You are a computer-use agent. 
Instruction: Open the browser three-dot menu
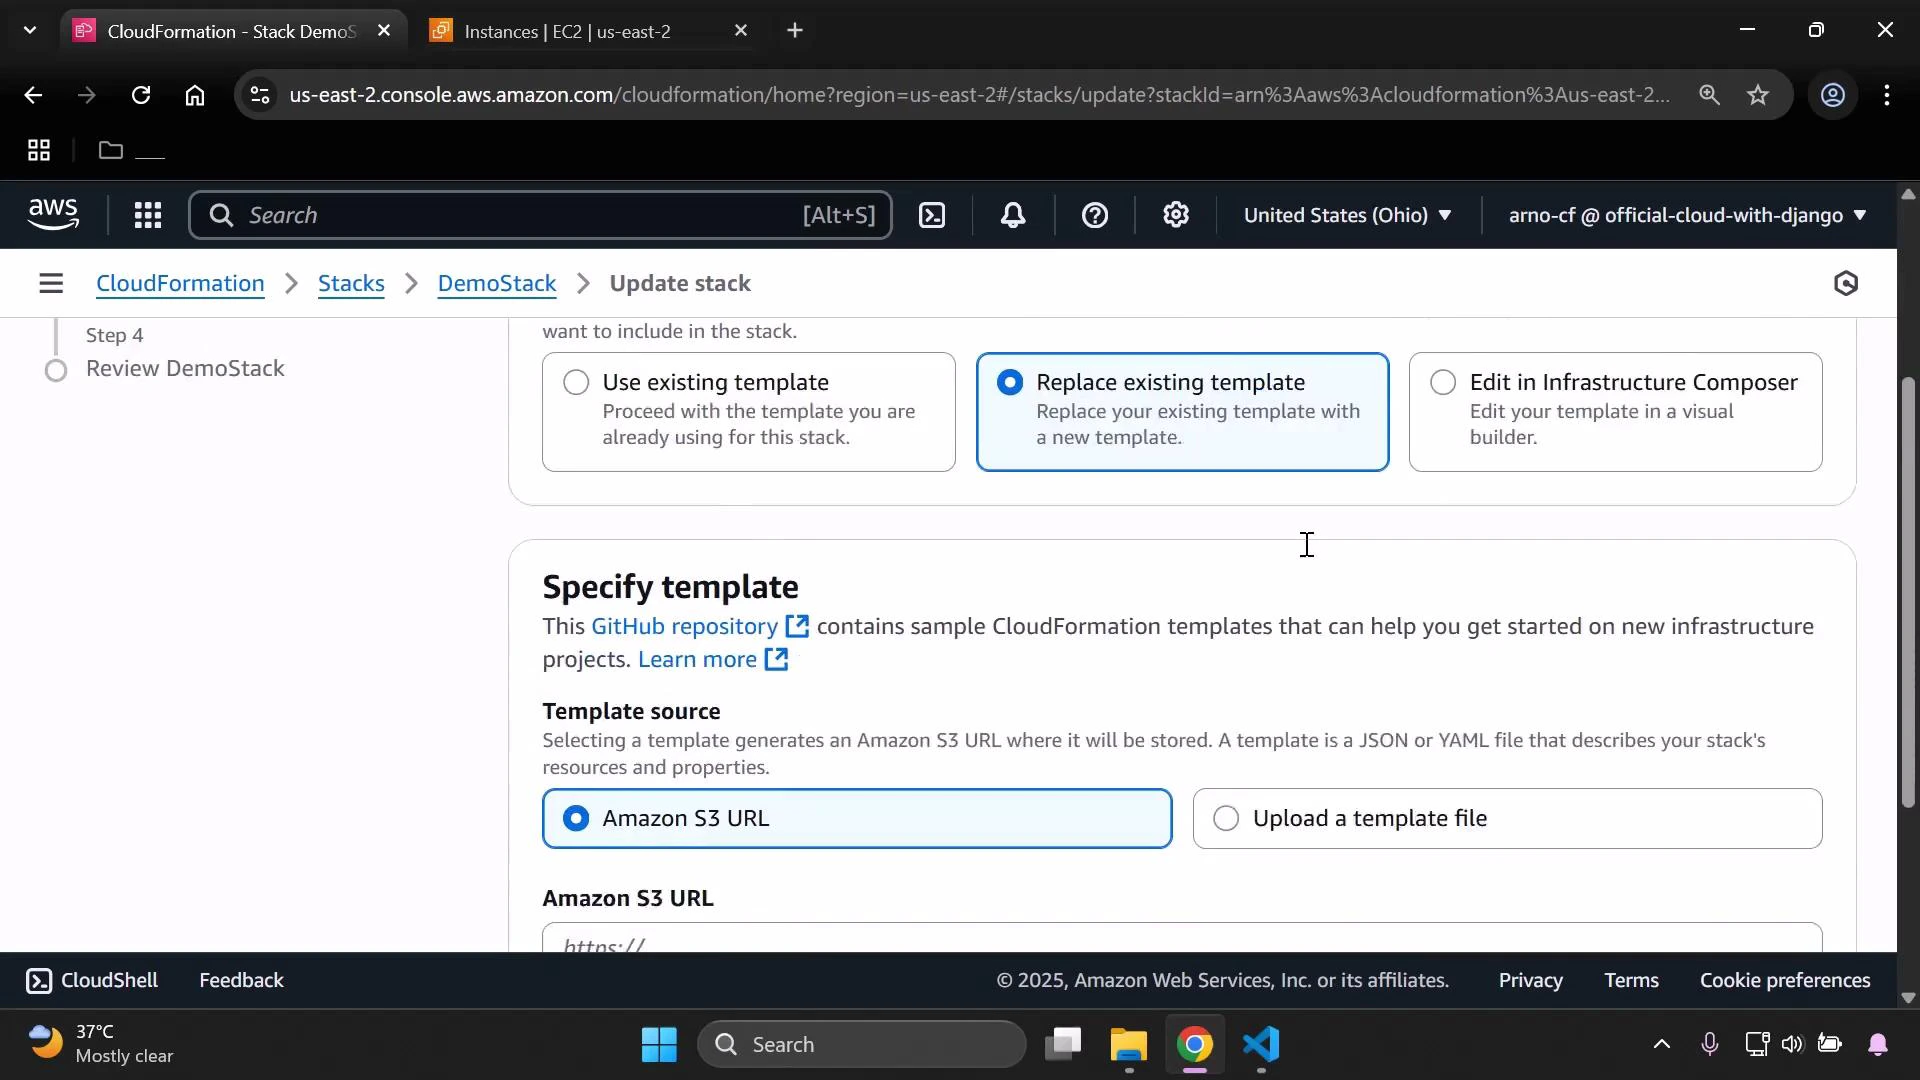1886,95
